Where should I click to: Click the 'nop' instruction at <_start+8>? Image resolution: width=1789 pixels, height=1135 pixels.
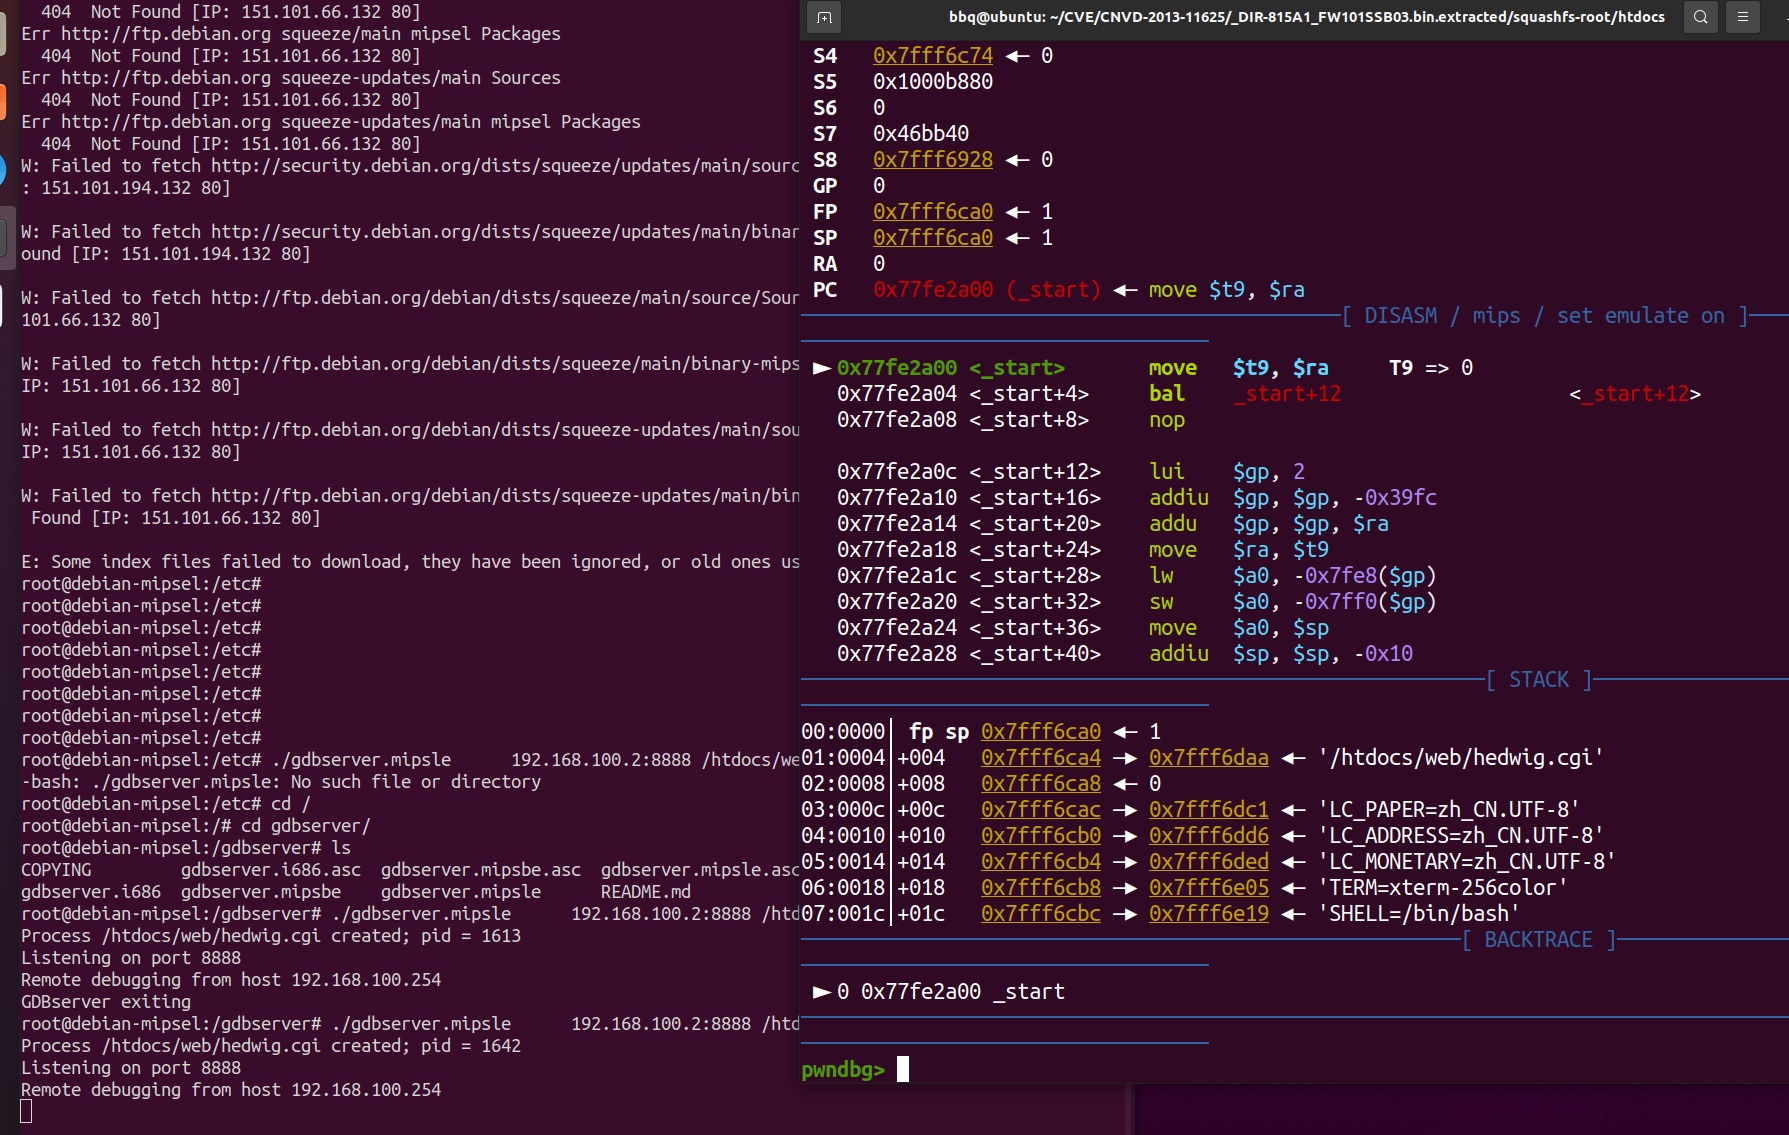1167,420
